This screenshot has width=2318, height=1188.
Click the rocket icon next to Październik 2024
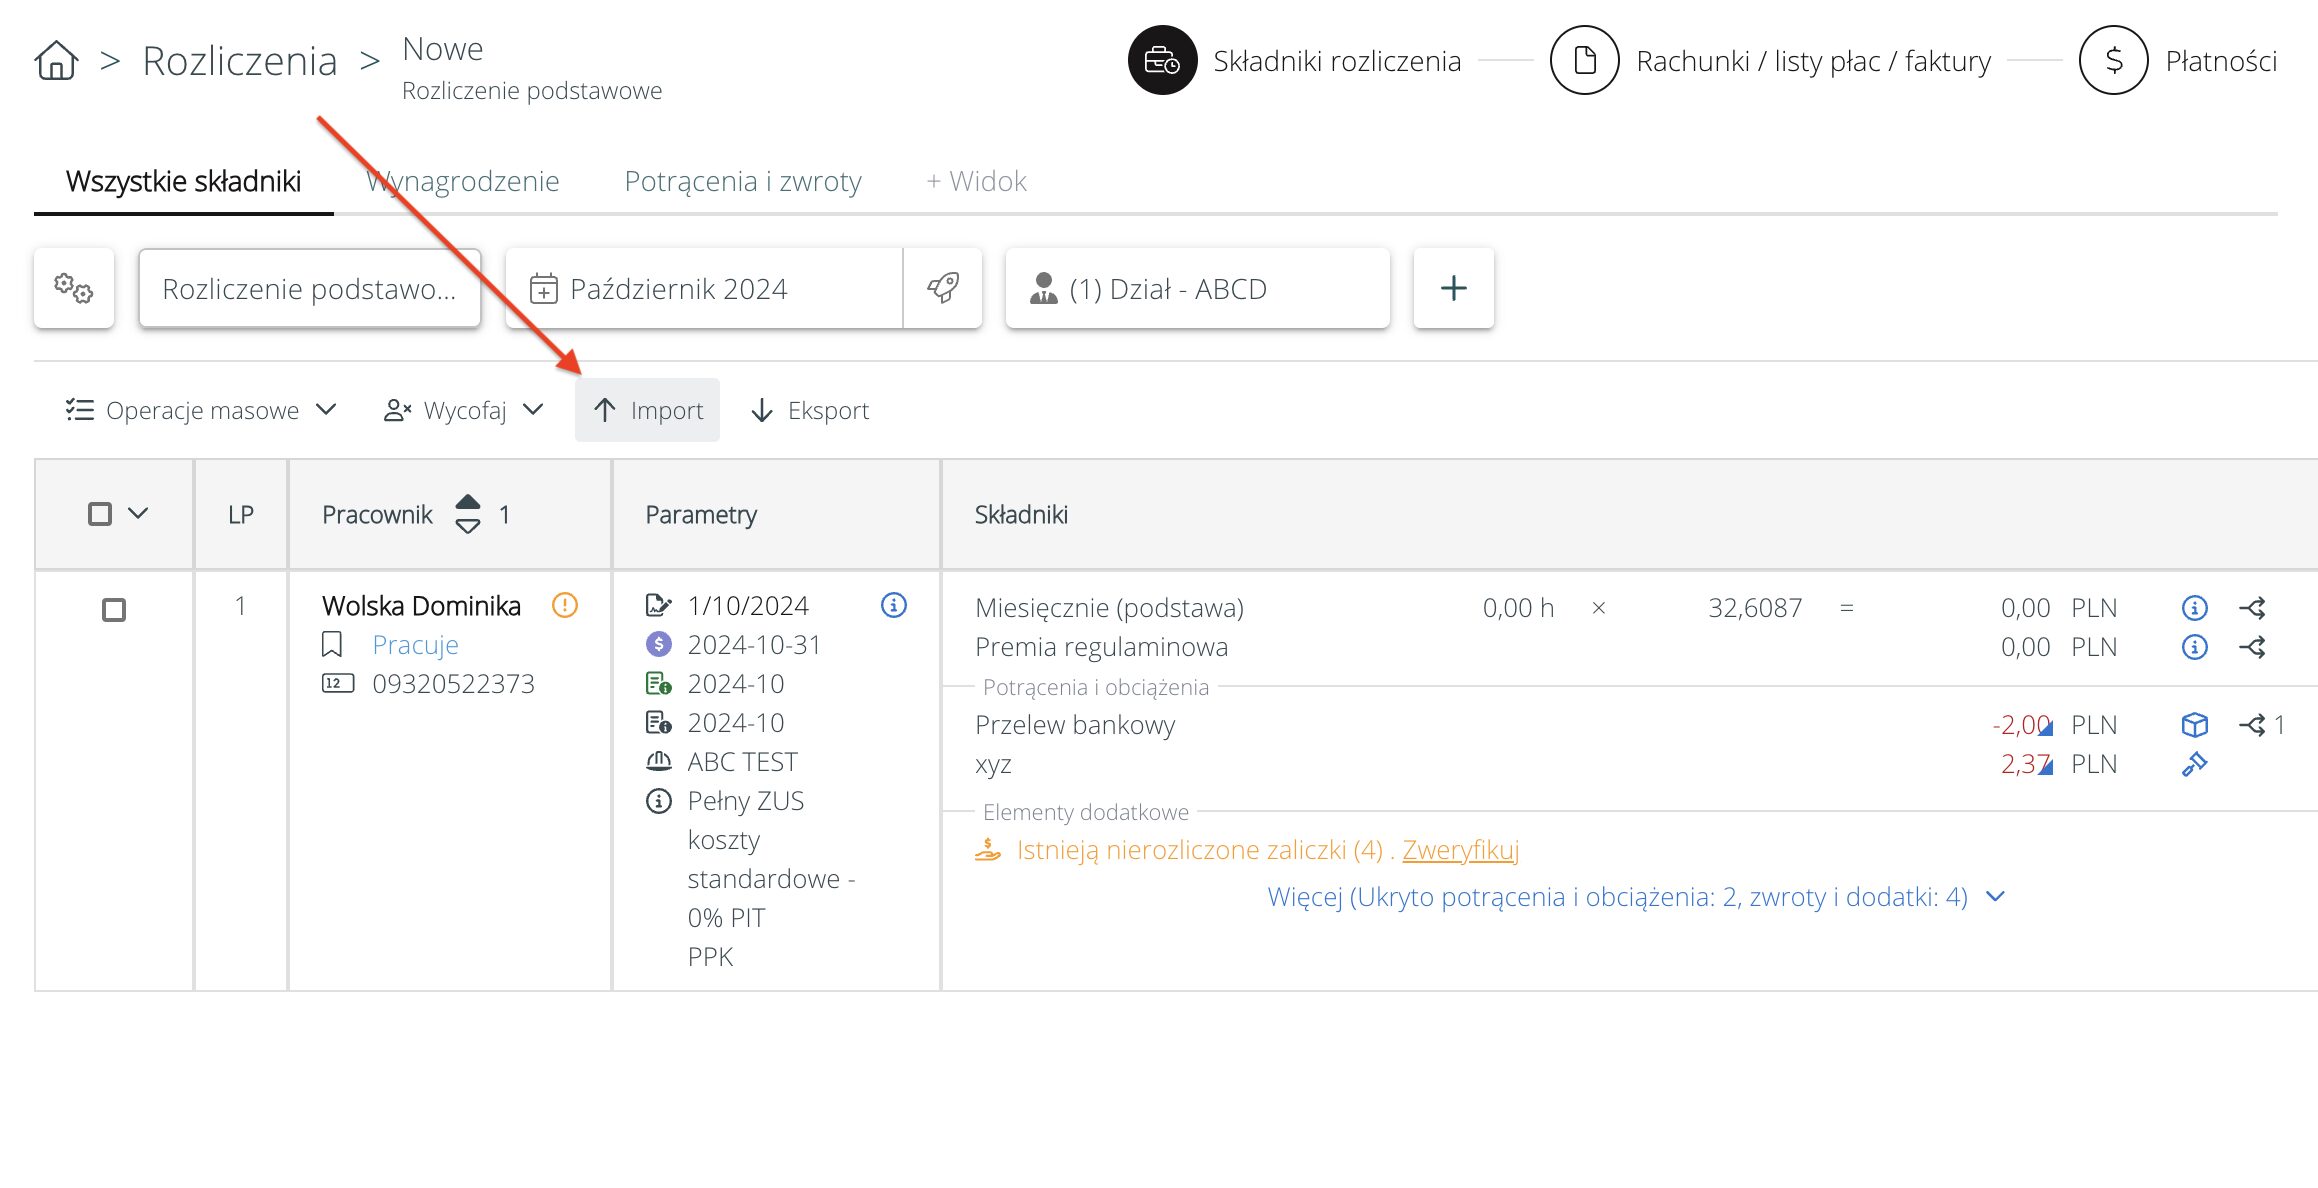click(x=942, y=289)
